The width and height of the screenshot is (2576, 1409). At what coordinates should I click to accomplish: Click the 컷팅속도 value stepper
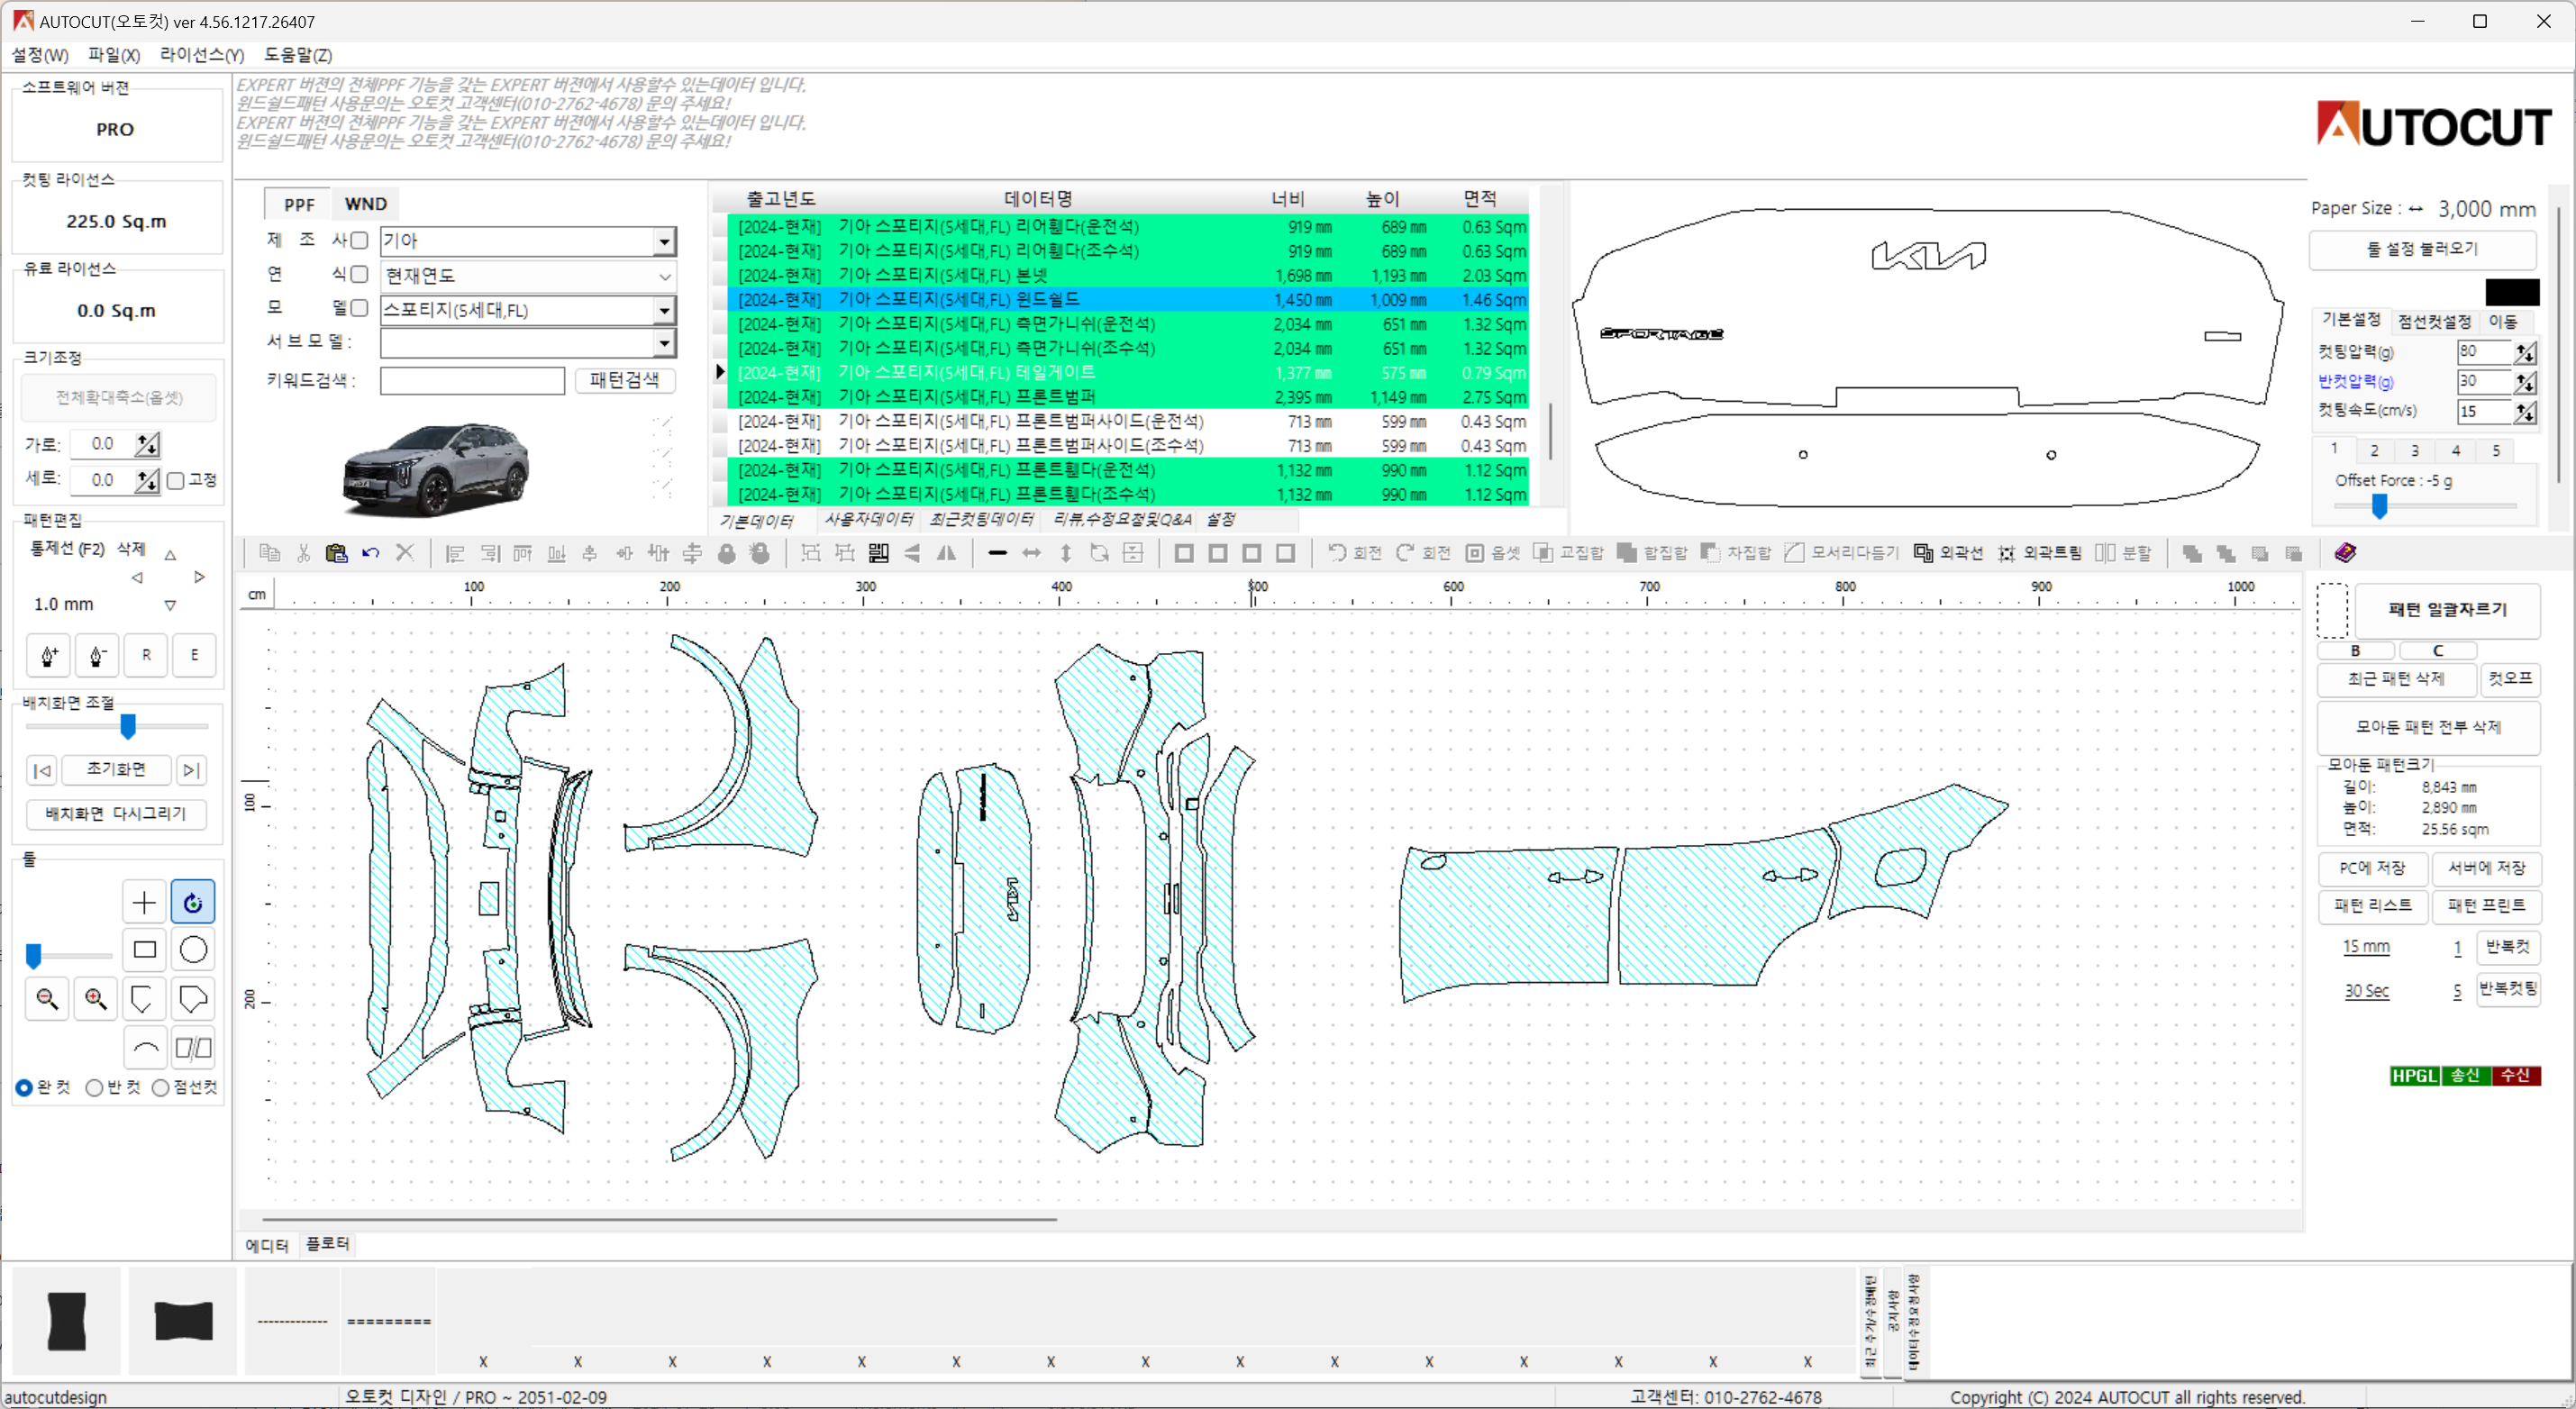pyautogui.click(x=2525, y=412)
